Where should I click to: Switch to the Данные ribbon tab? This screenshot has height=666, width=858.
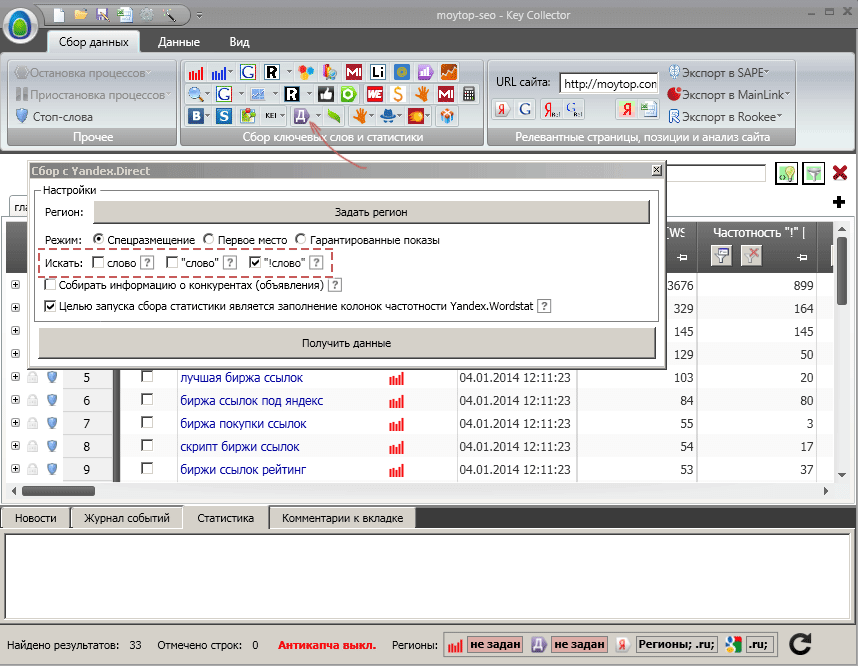point(179,42)
